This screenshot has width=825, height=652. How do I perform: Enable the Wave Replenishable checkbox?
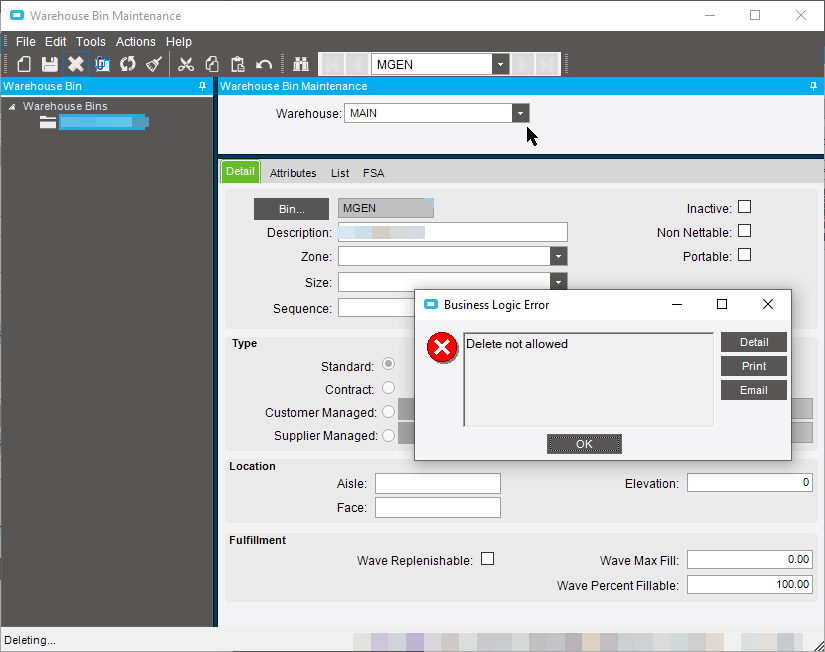(x=488, y=559)
